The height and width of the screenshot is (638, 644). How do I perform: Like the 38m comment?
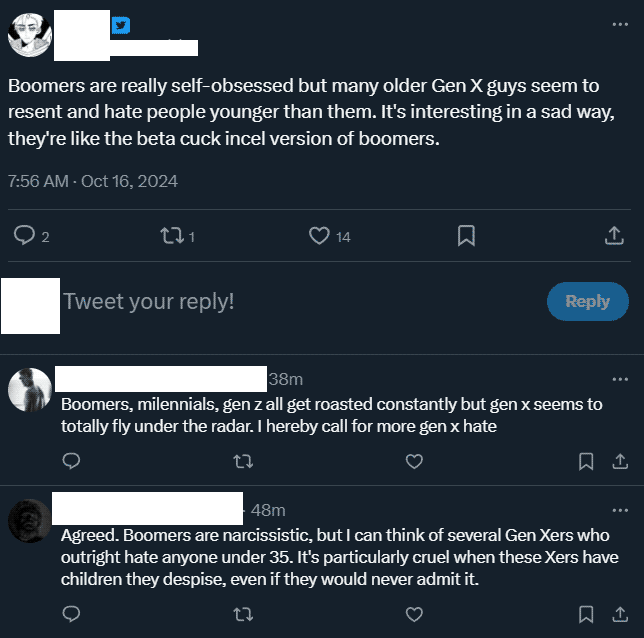414,461
